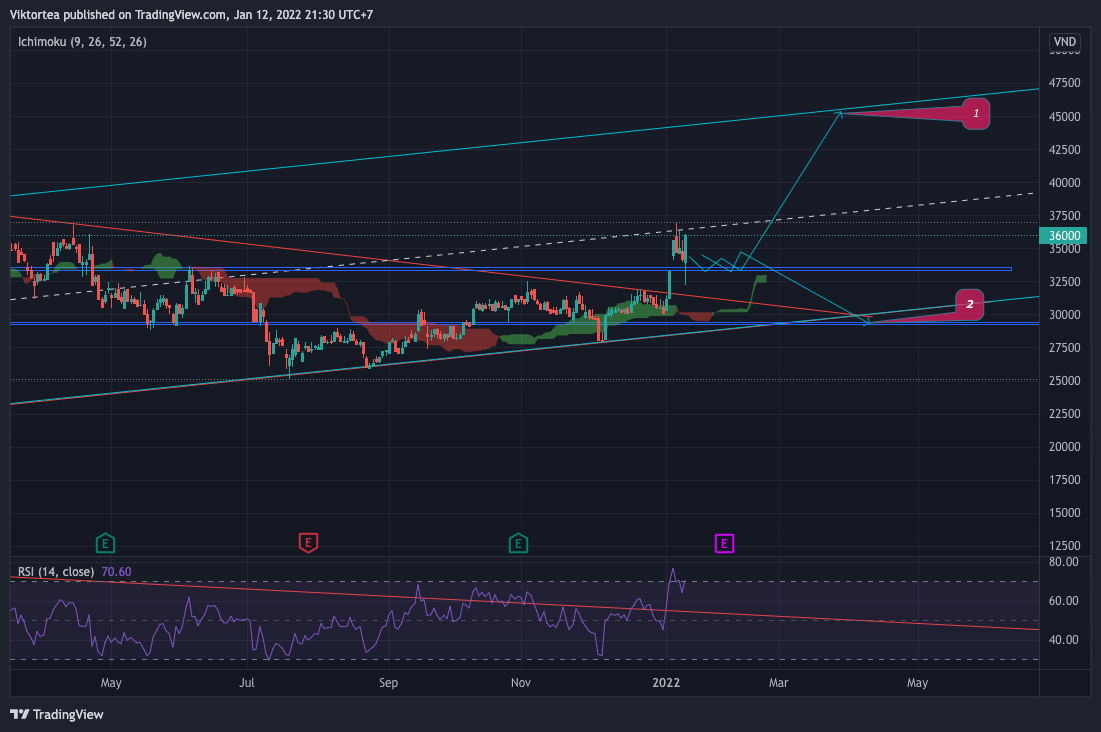
Task: Click the 60.00 RSI axis label
Action: 1064,601
